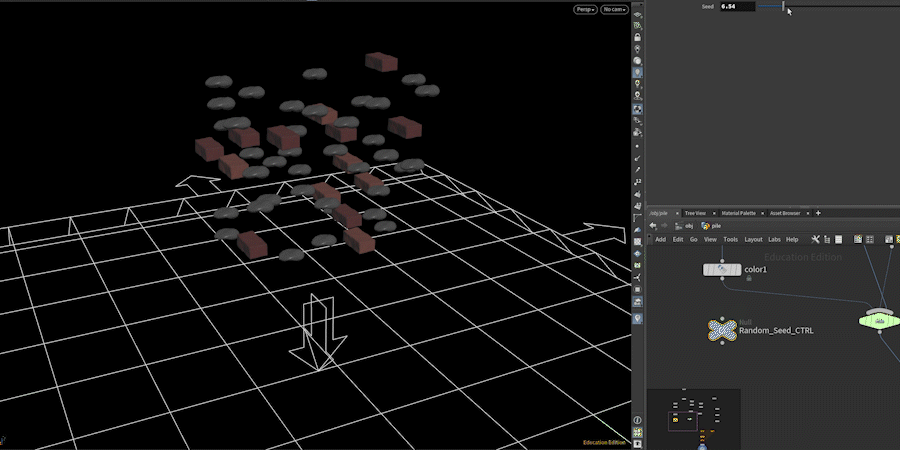Click the color1 node label
This screenshot has width=900, height=450.
(755, 269)
